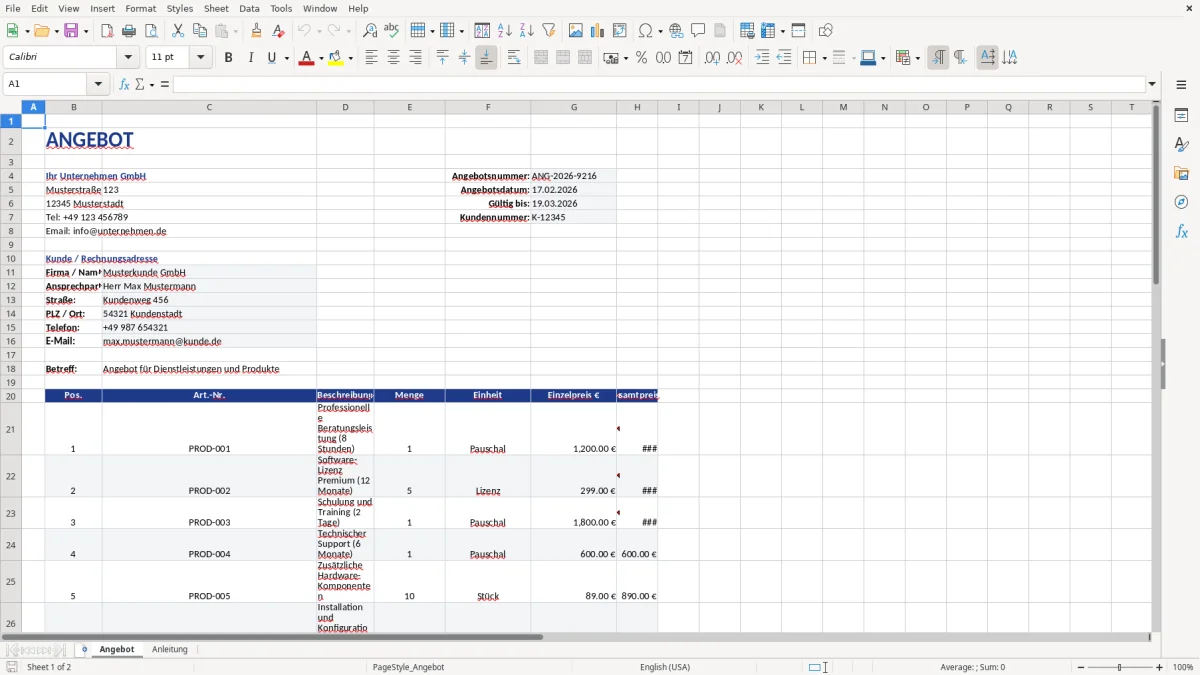This screenshot has height=675, width=1200.
Task: Apply the yellow background color swatch
Action: point(336,58)
